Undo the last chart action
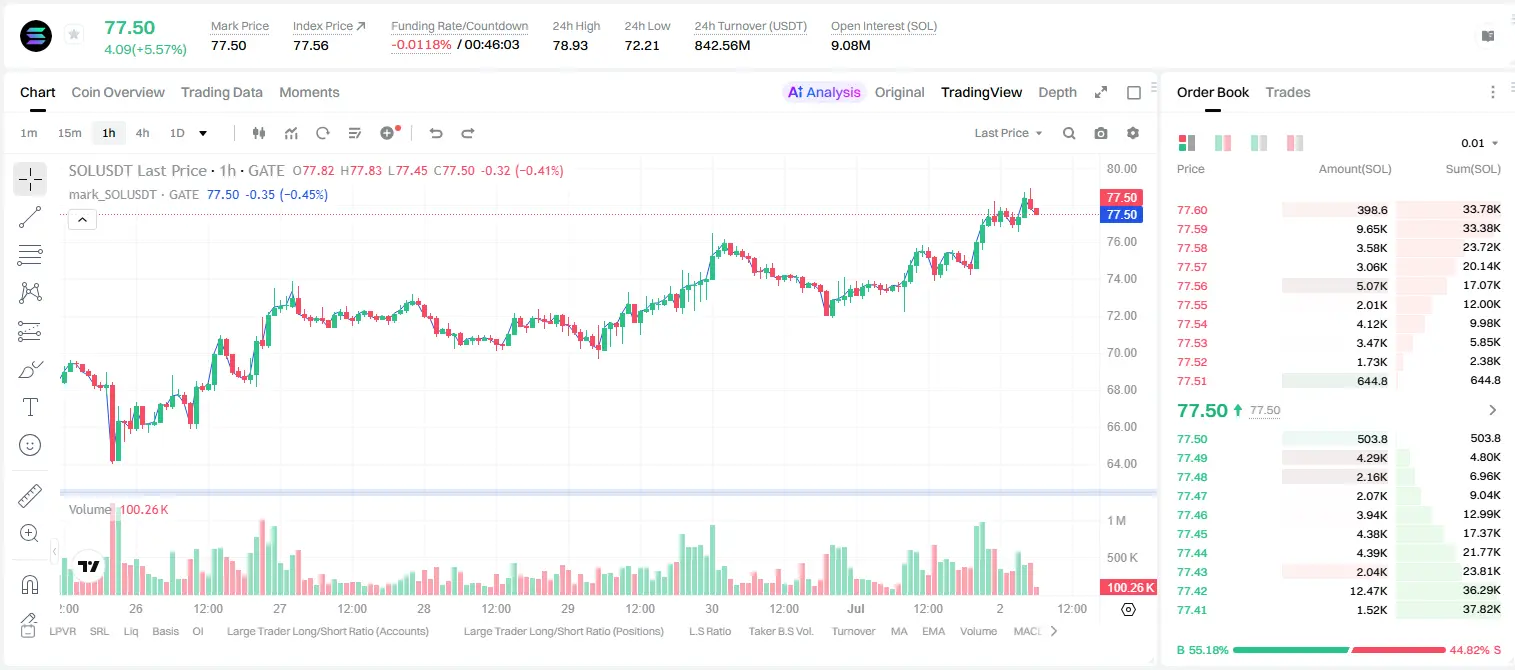The image size is (1515, 670). pos(436,133)
